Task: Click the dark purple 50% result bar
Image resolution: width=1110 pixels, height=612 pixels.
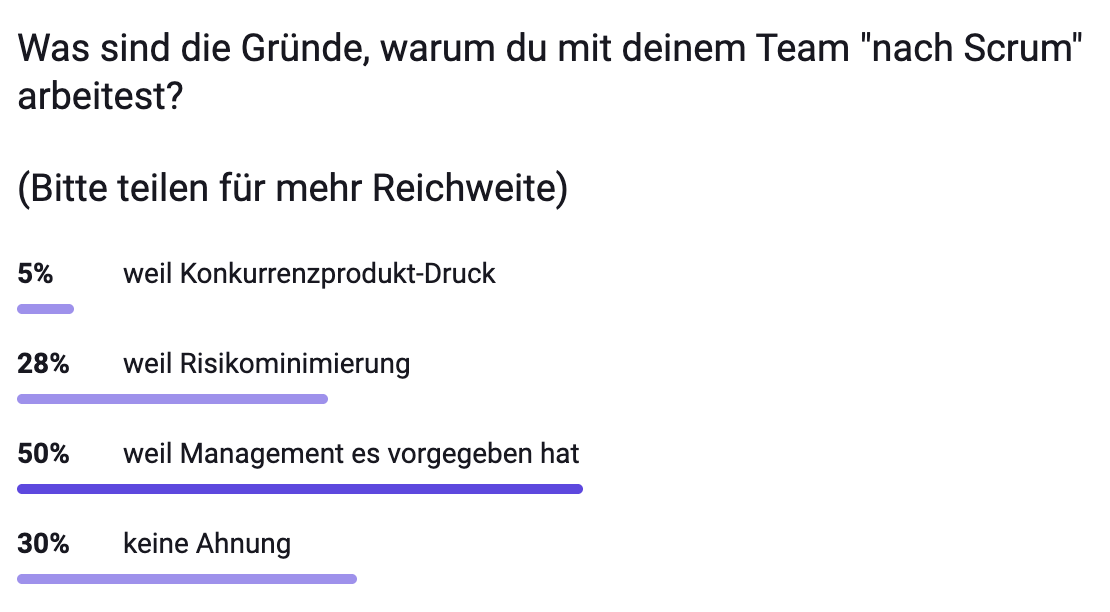Action: tap(300, 489)
